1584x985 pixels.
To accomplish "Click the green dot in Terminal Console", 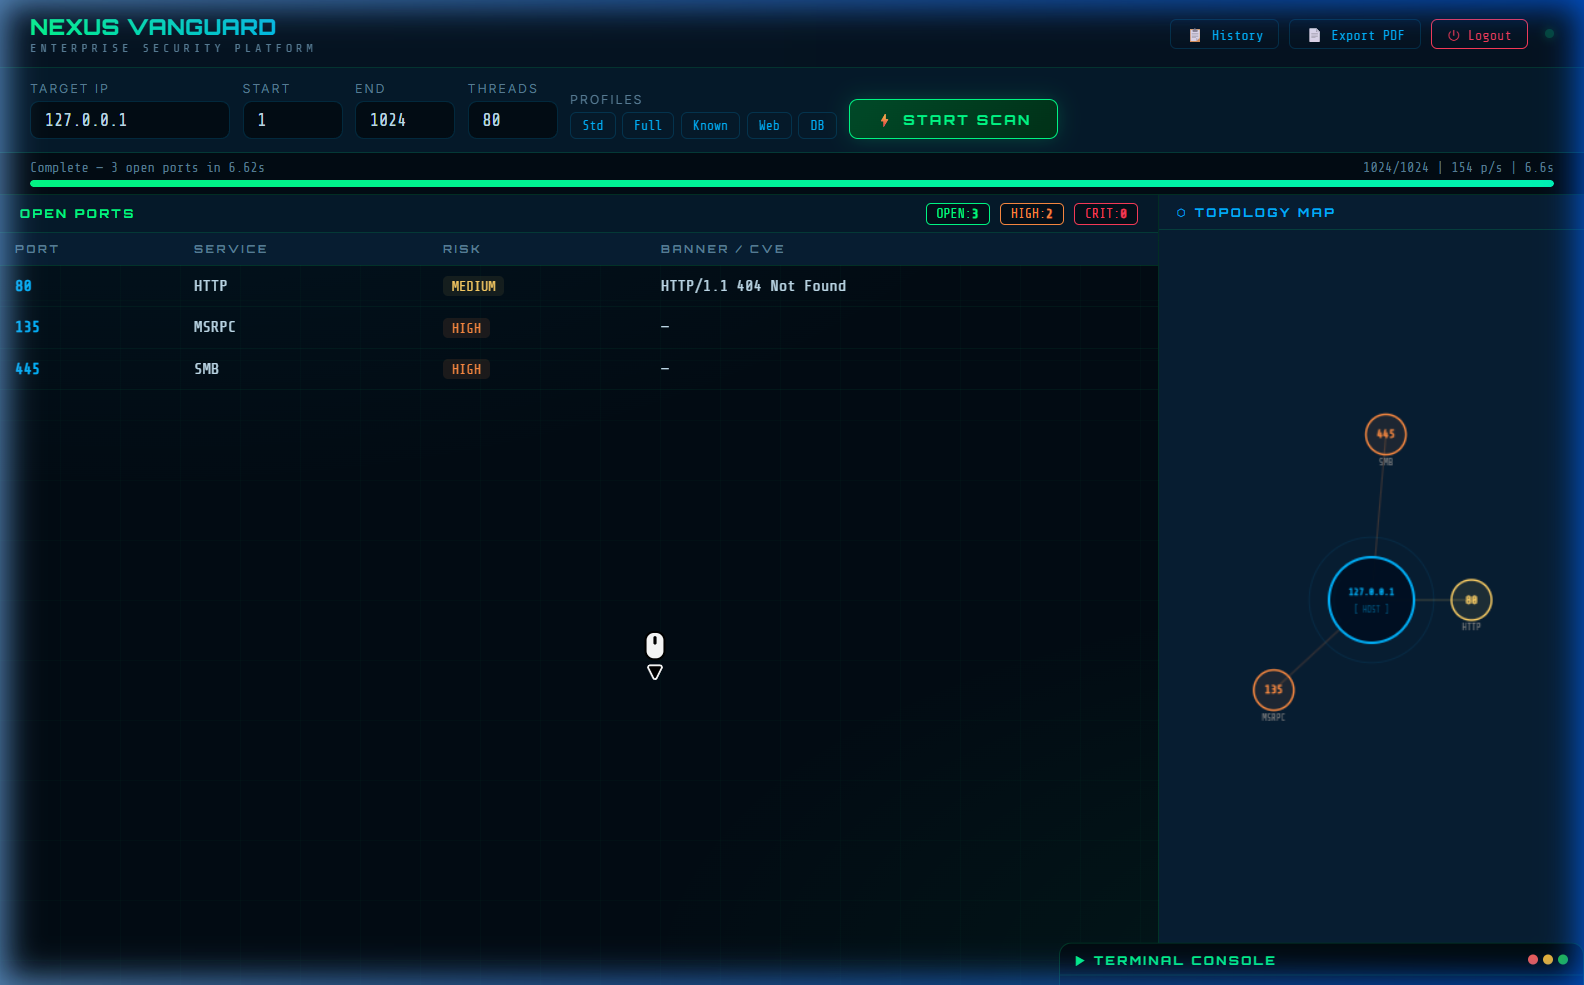I will tap(1563, 960).
